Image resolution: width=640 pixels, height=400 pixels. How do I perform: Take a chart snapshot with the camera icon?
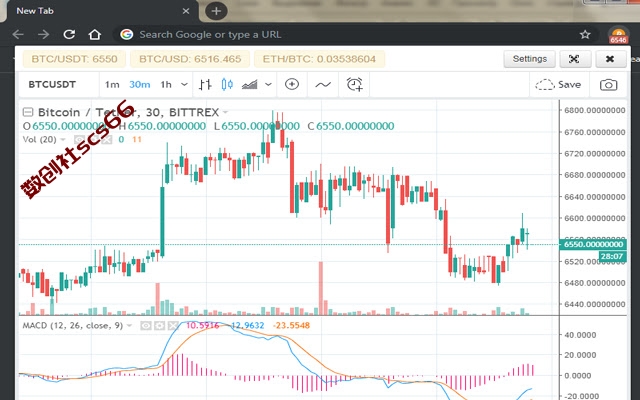click(x=609, y=84)
